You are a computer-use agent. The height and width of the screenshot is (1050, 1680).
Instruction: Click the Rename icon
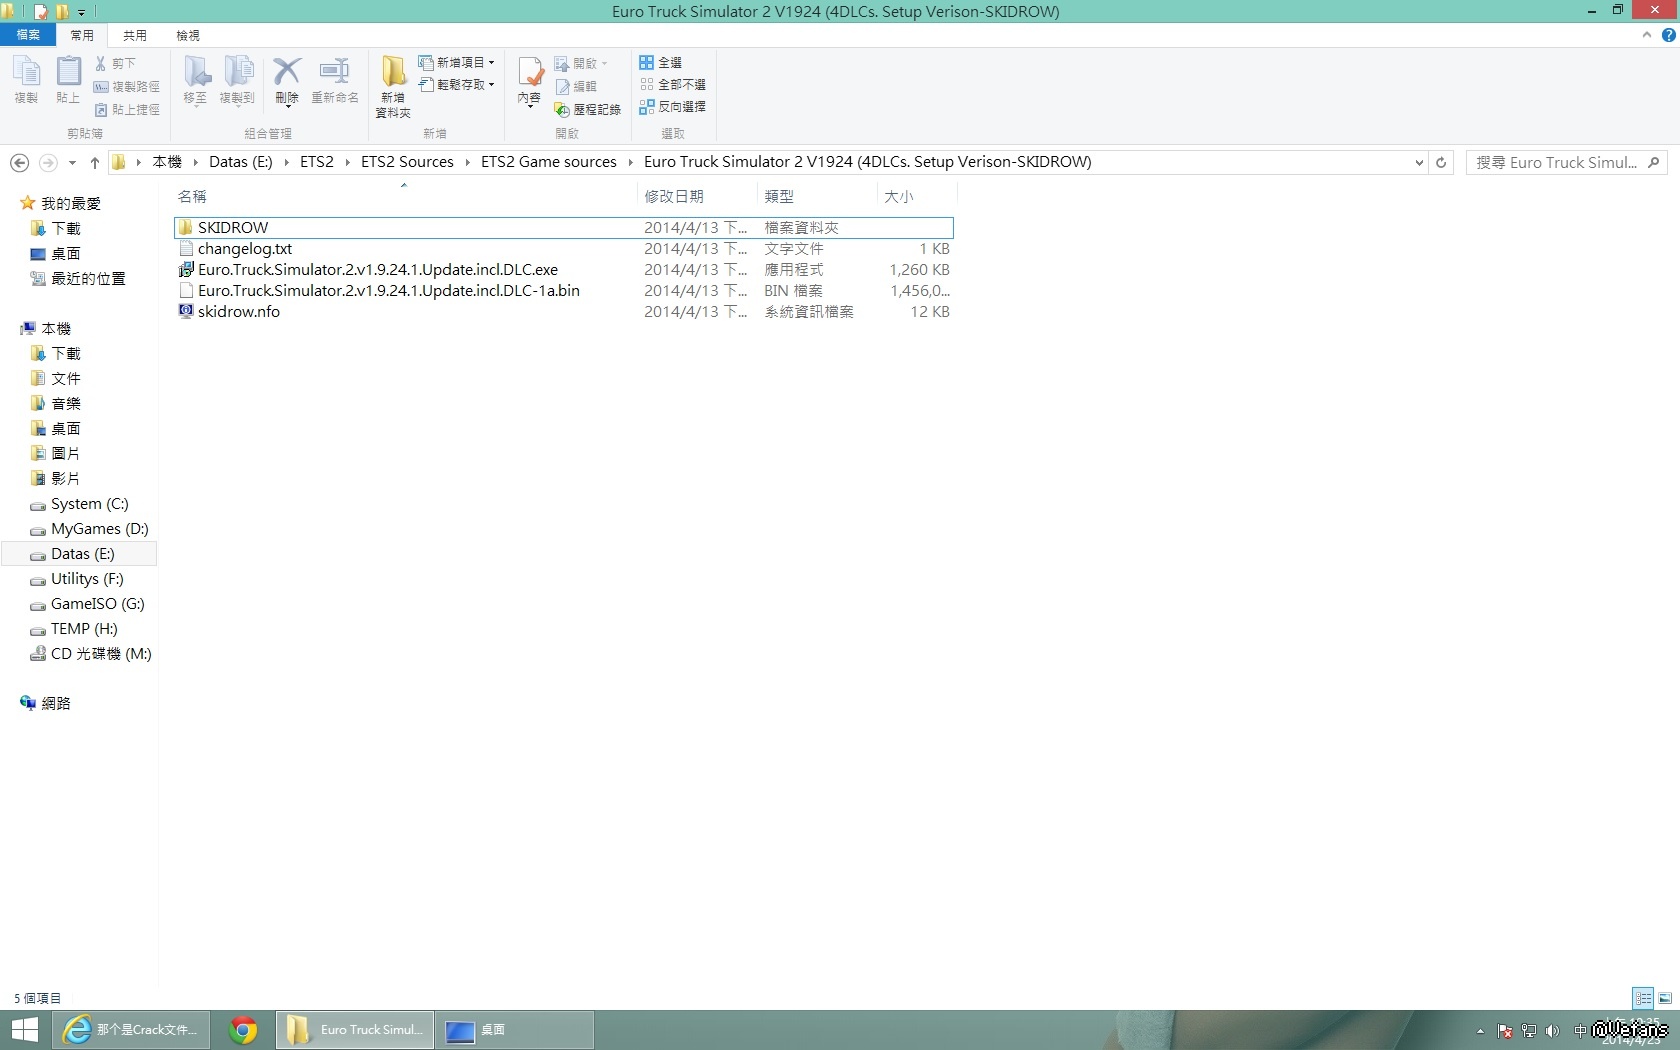[x=335, y=80]
